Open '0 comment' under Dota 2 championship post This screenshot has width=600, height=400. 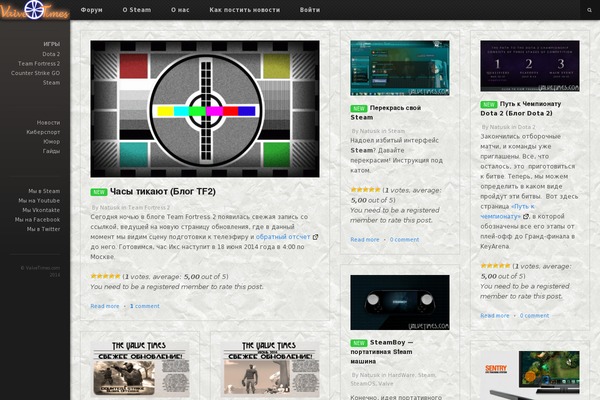[535, 316]
